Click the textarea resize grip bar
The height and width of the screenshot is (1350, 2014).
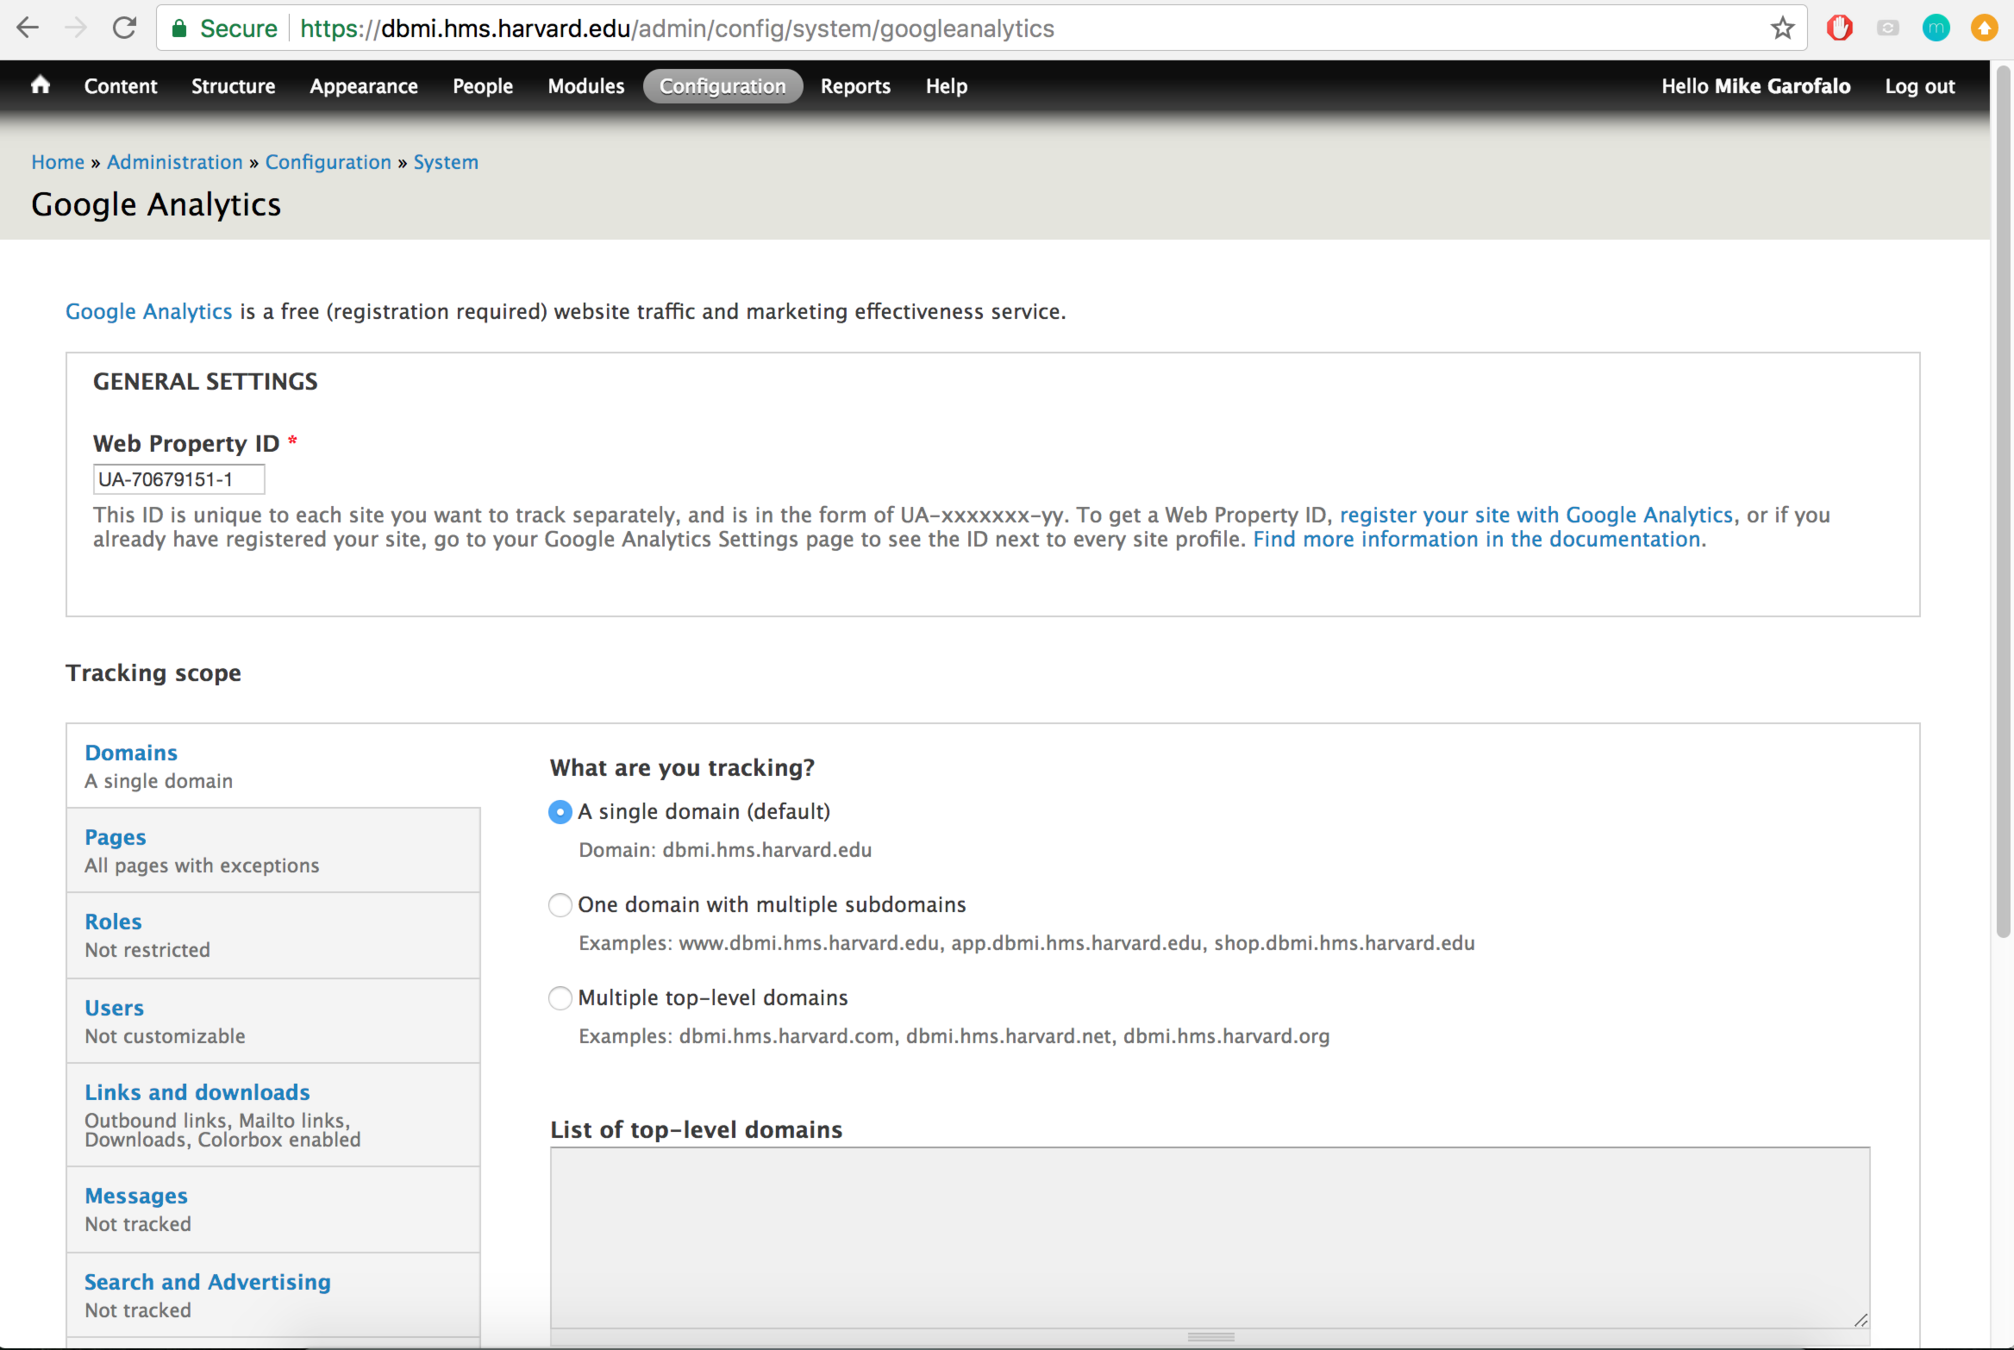[x=1210, y=1336]
